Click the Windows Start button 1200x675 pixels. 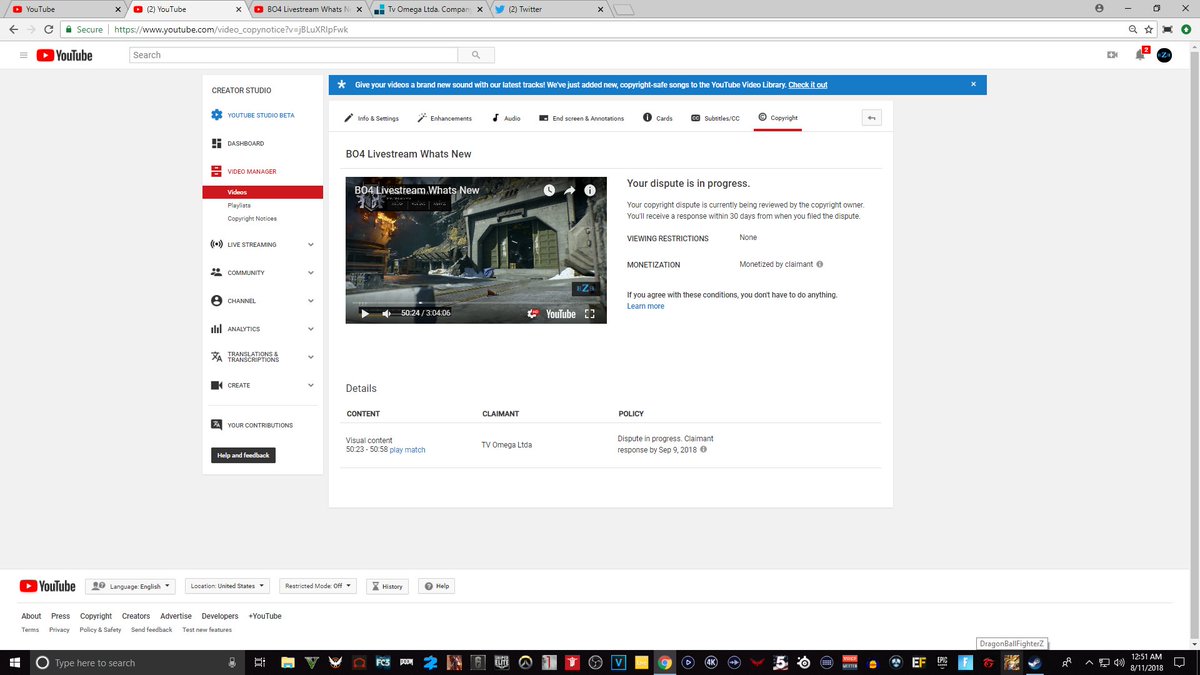(x=15, y=662)
